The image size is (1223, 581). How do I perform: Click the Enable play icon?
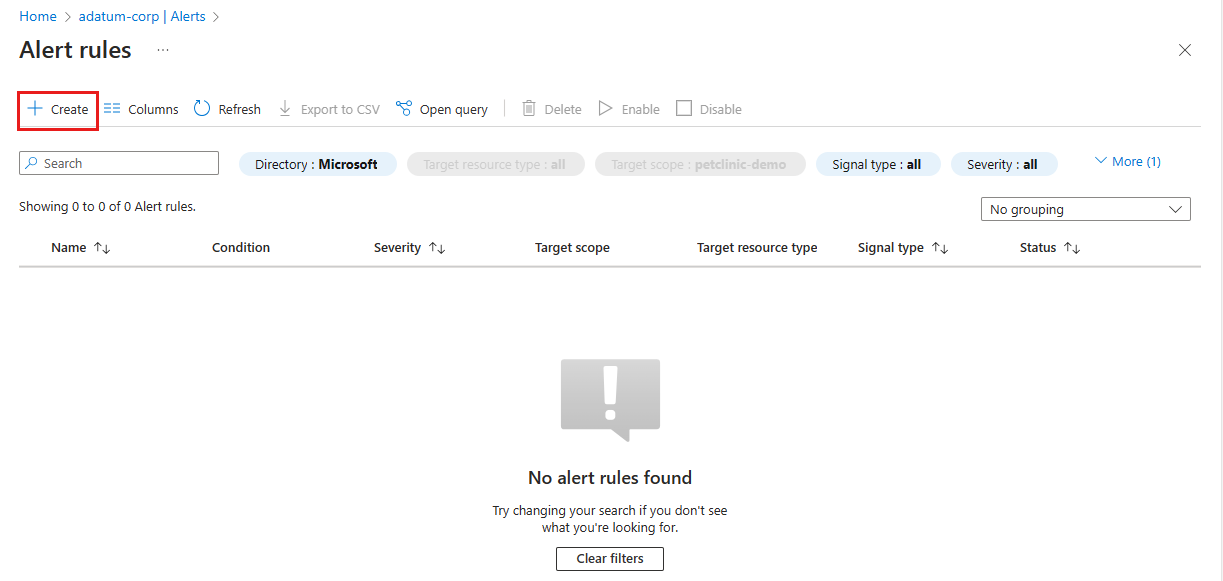click(x=605, y=109)
